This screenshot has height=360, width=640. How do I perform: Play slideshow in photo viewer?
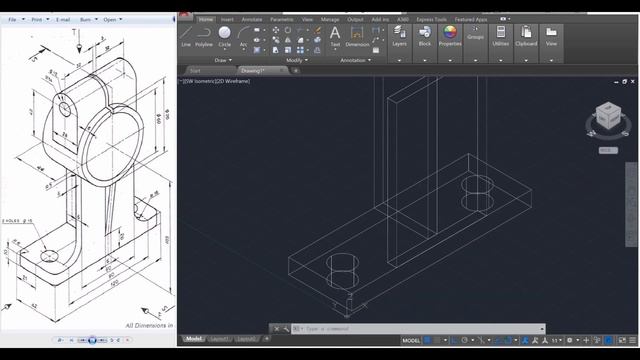tap(92, 340)
